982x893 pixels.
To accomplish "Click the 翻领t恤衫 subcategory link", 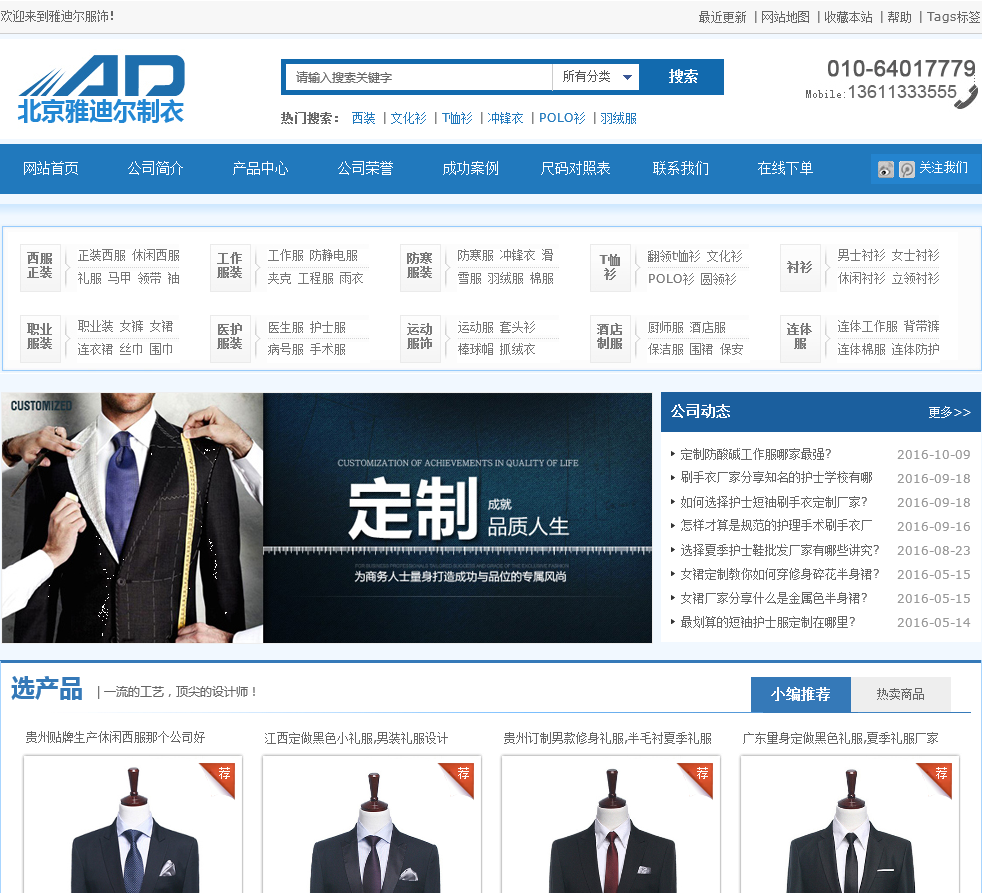I will coord(674,257).
